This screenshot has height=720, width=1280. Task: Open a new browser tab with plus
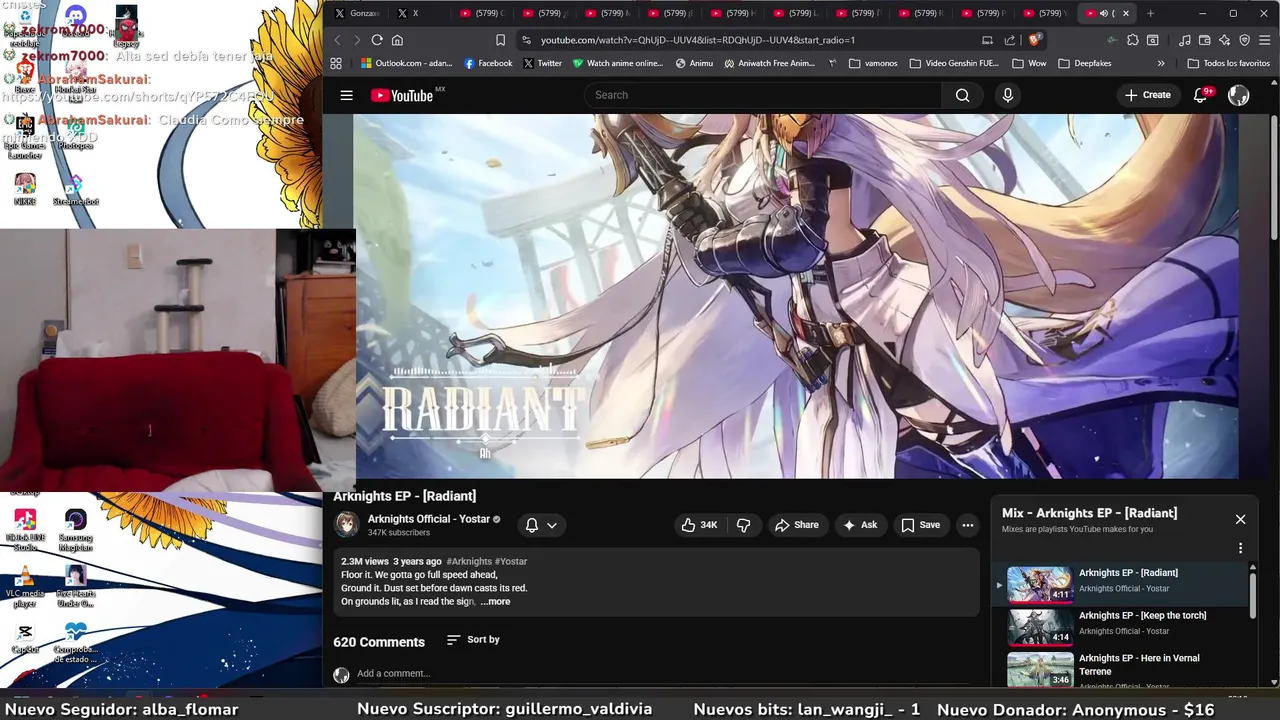point(1150,13)
